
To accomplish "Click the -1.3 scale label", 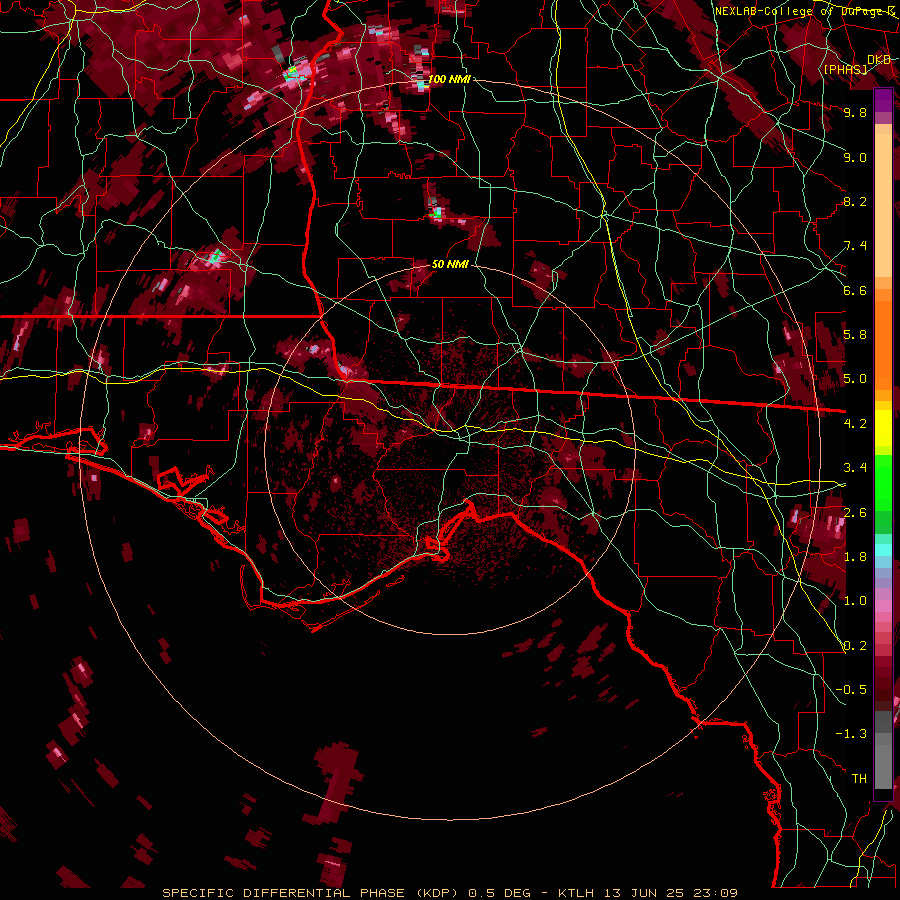I will (x=851, y=734).
